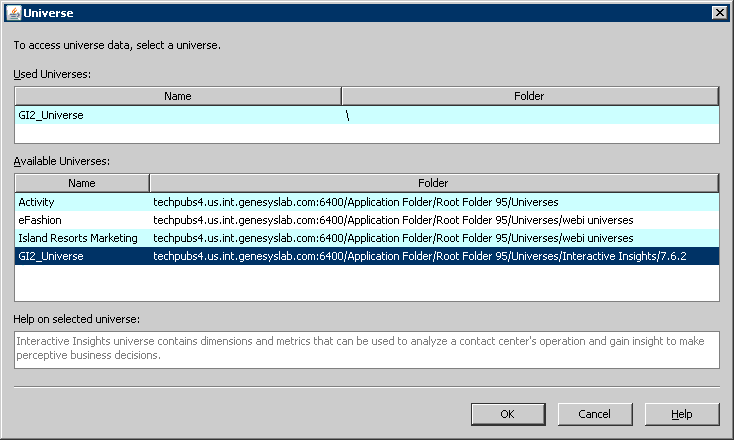The width and height of the screenshot is (734, 440).
Task: Click empty area below Available Universes rows
Action: click(x=366, y=282)
